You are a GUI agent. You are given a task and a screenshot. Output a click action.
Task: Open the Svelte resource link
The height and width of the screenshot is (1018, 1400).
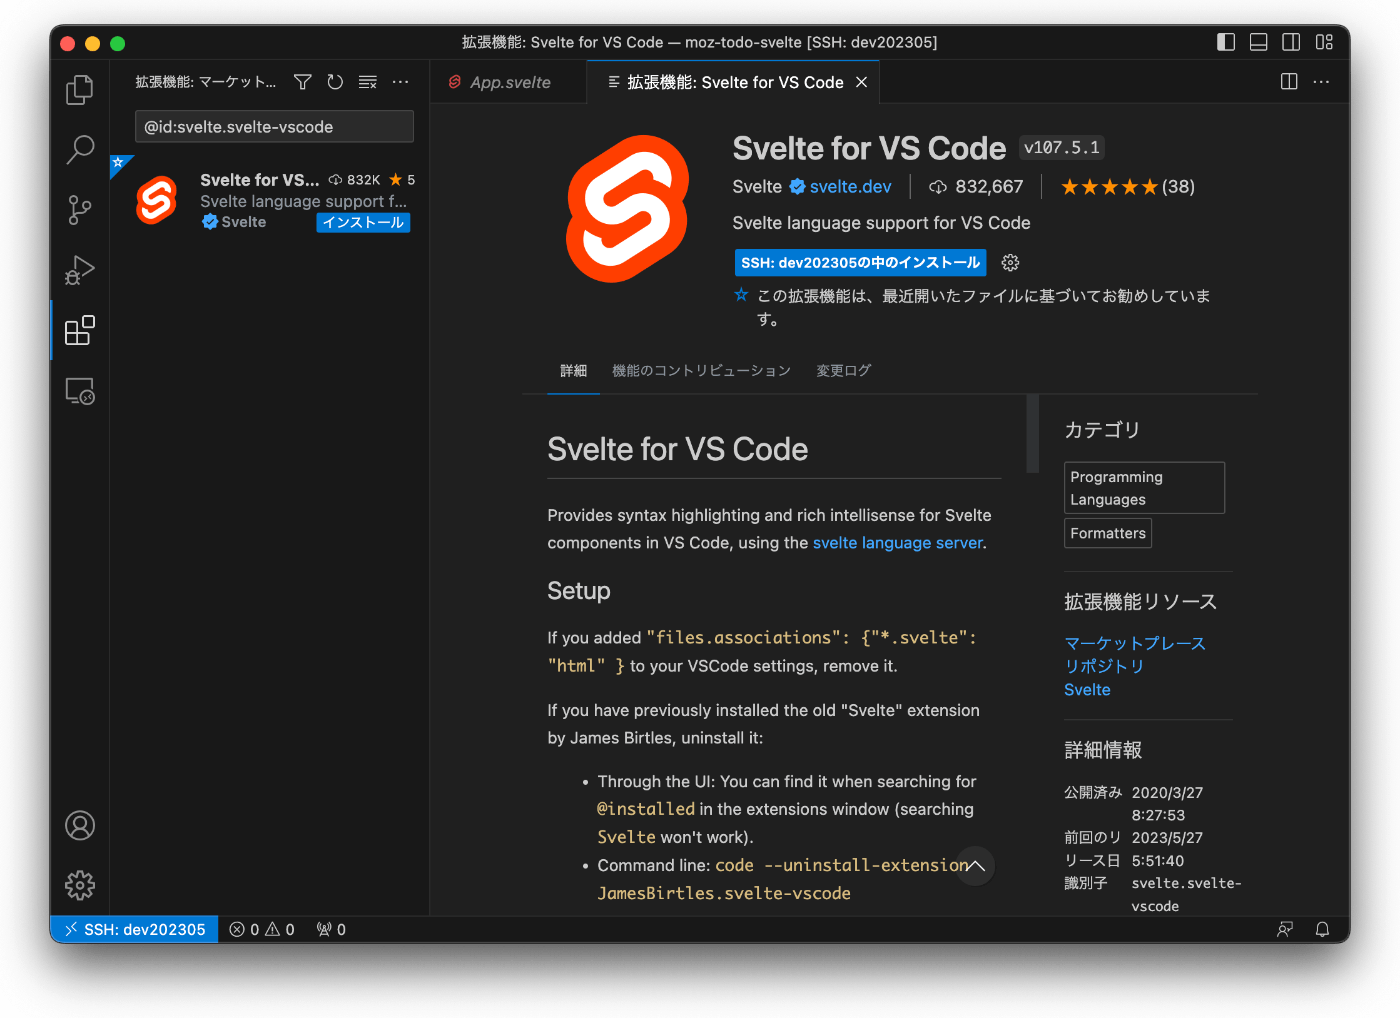pos(1087,690)
